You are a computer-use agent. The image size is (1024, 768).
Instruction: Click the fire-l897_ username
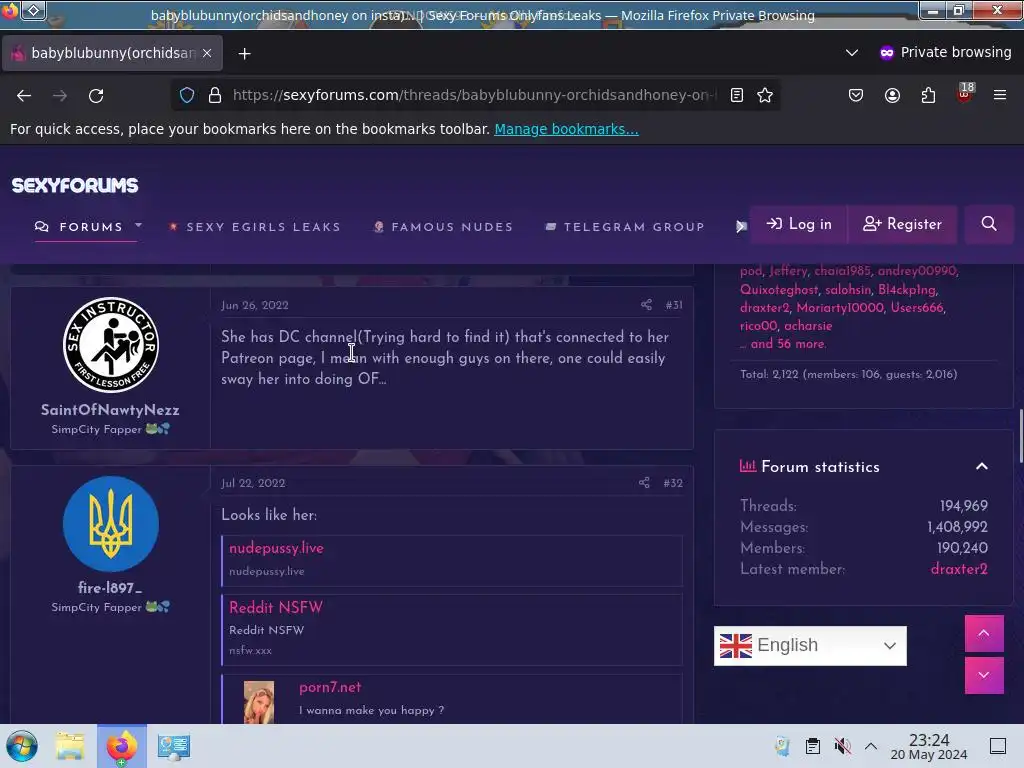click(x=110, y=588)
